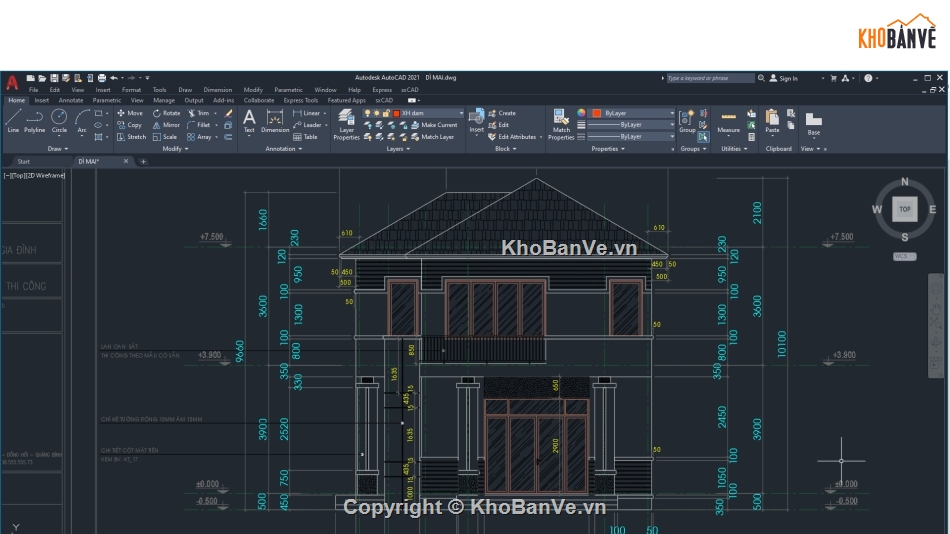Insert a Table from Annotation panel
950x534 pixels.
305,137
